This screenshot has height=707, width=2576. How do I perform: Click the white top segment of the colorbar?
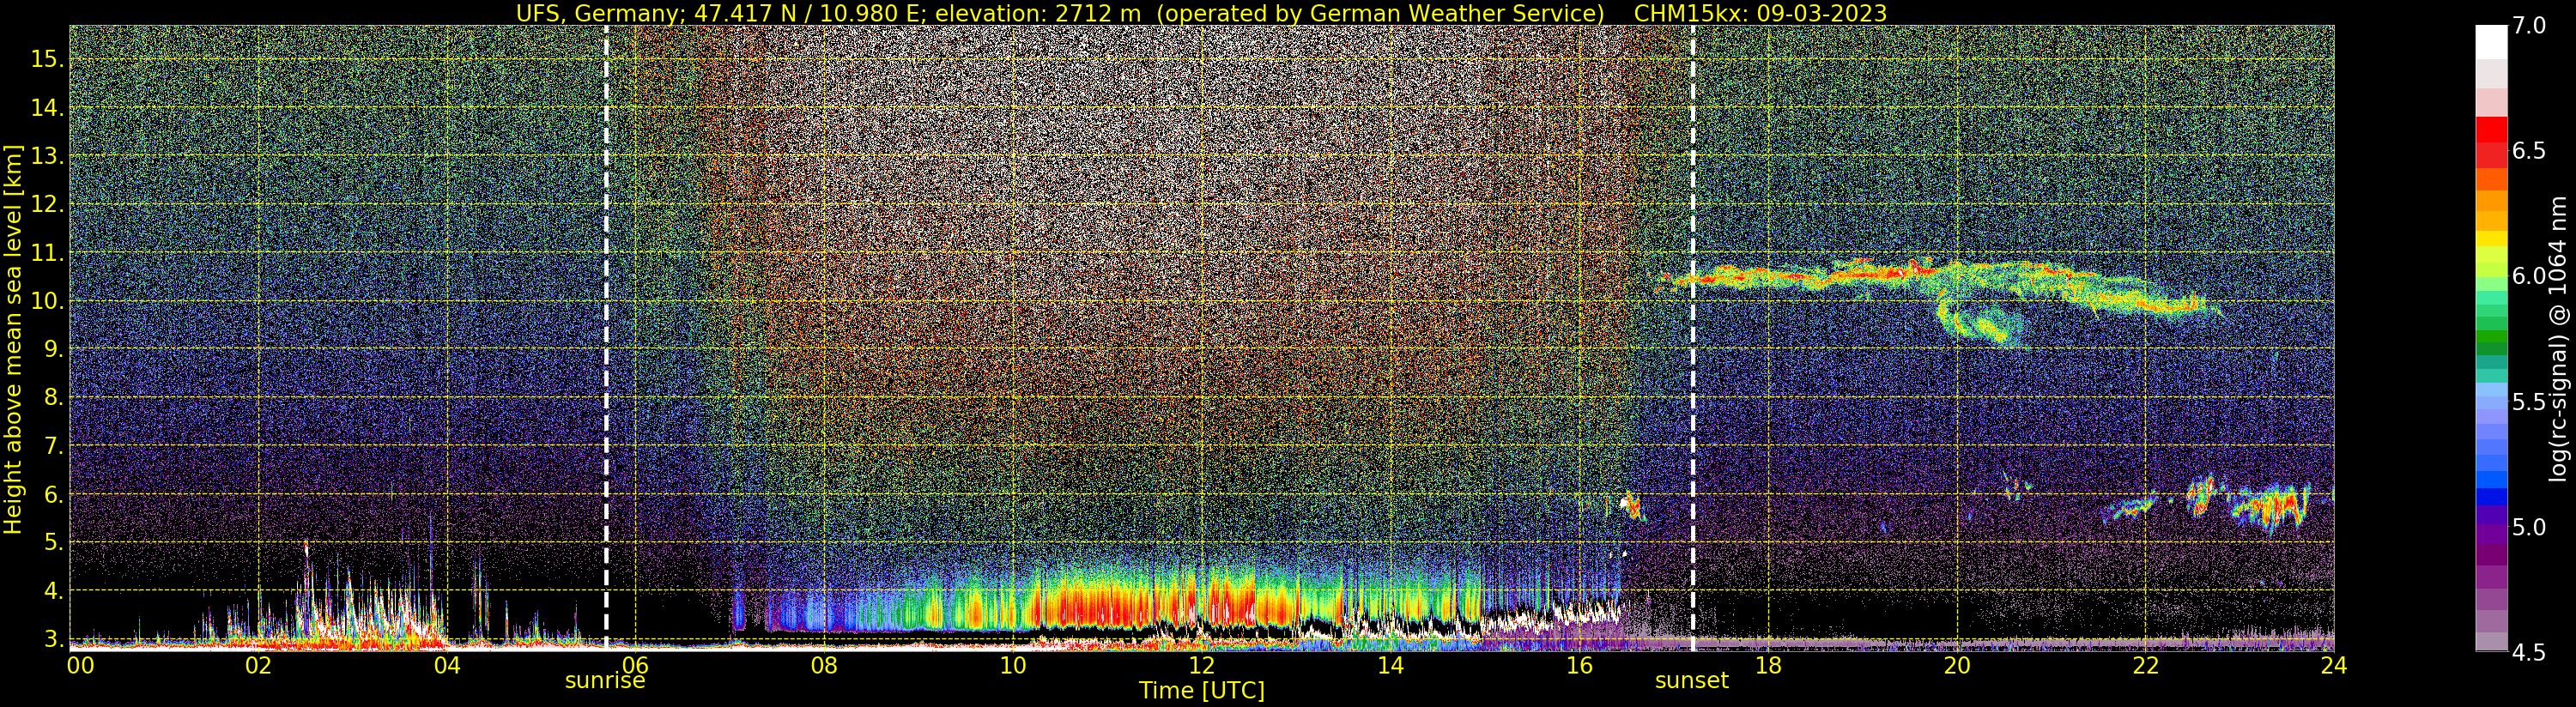point(2491,42)
